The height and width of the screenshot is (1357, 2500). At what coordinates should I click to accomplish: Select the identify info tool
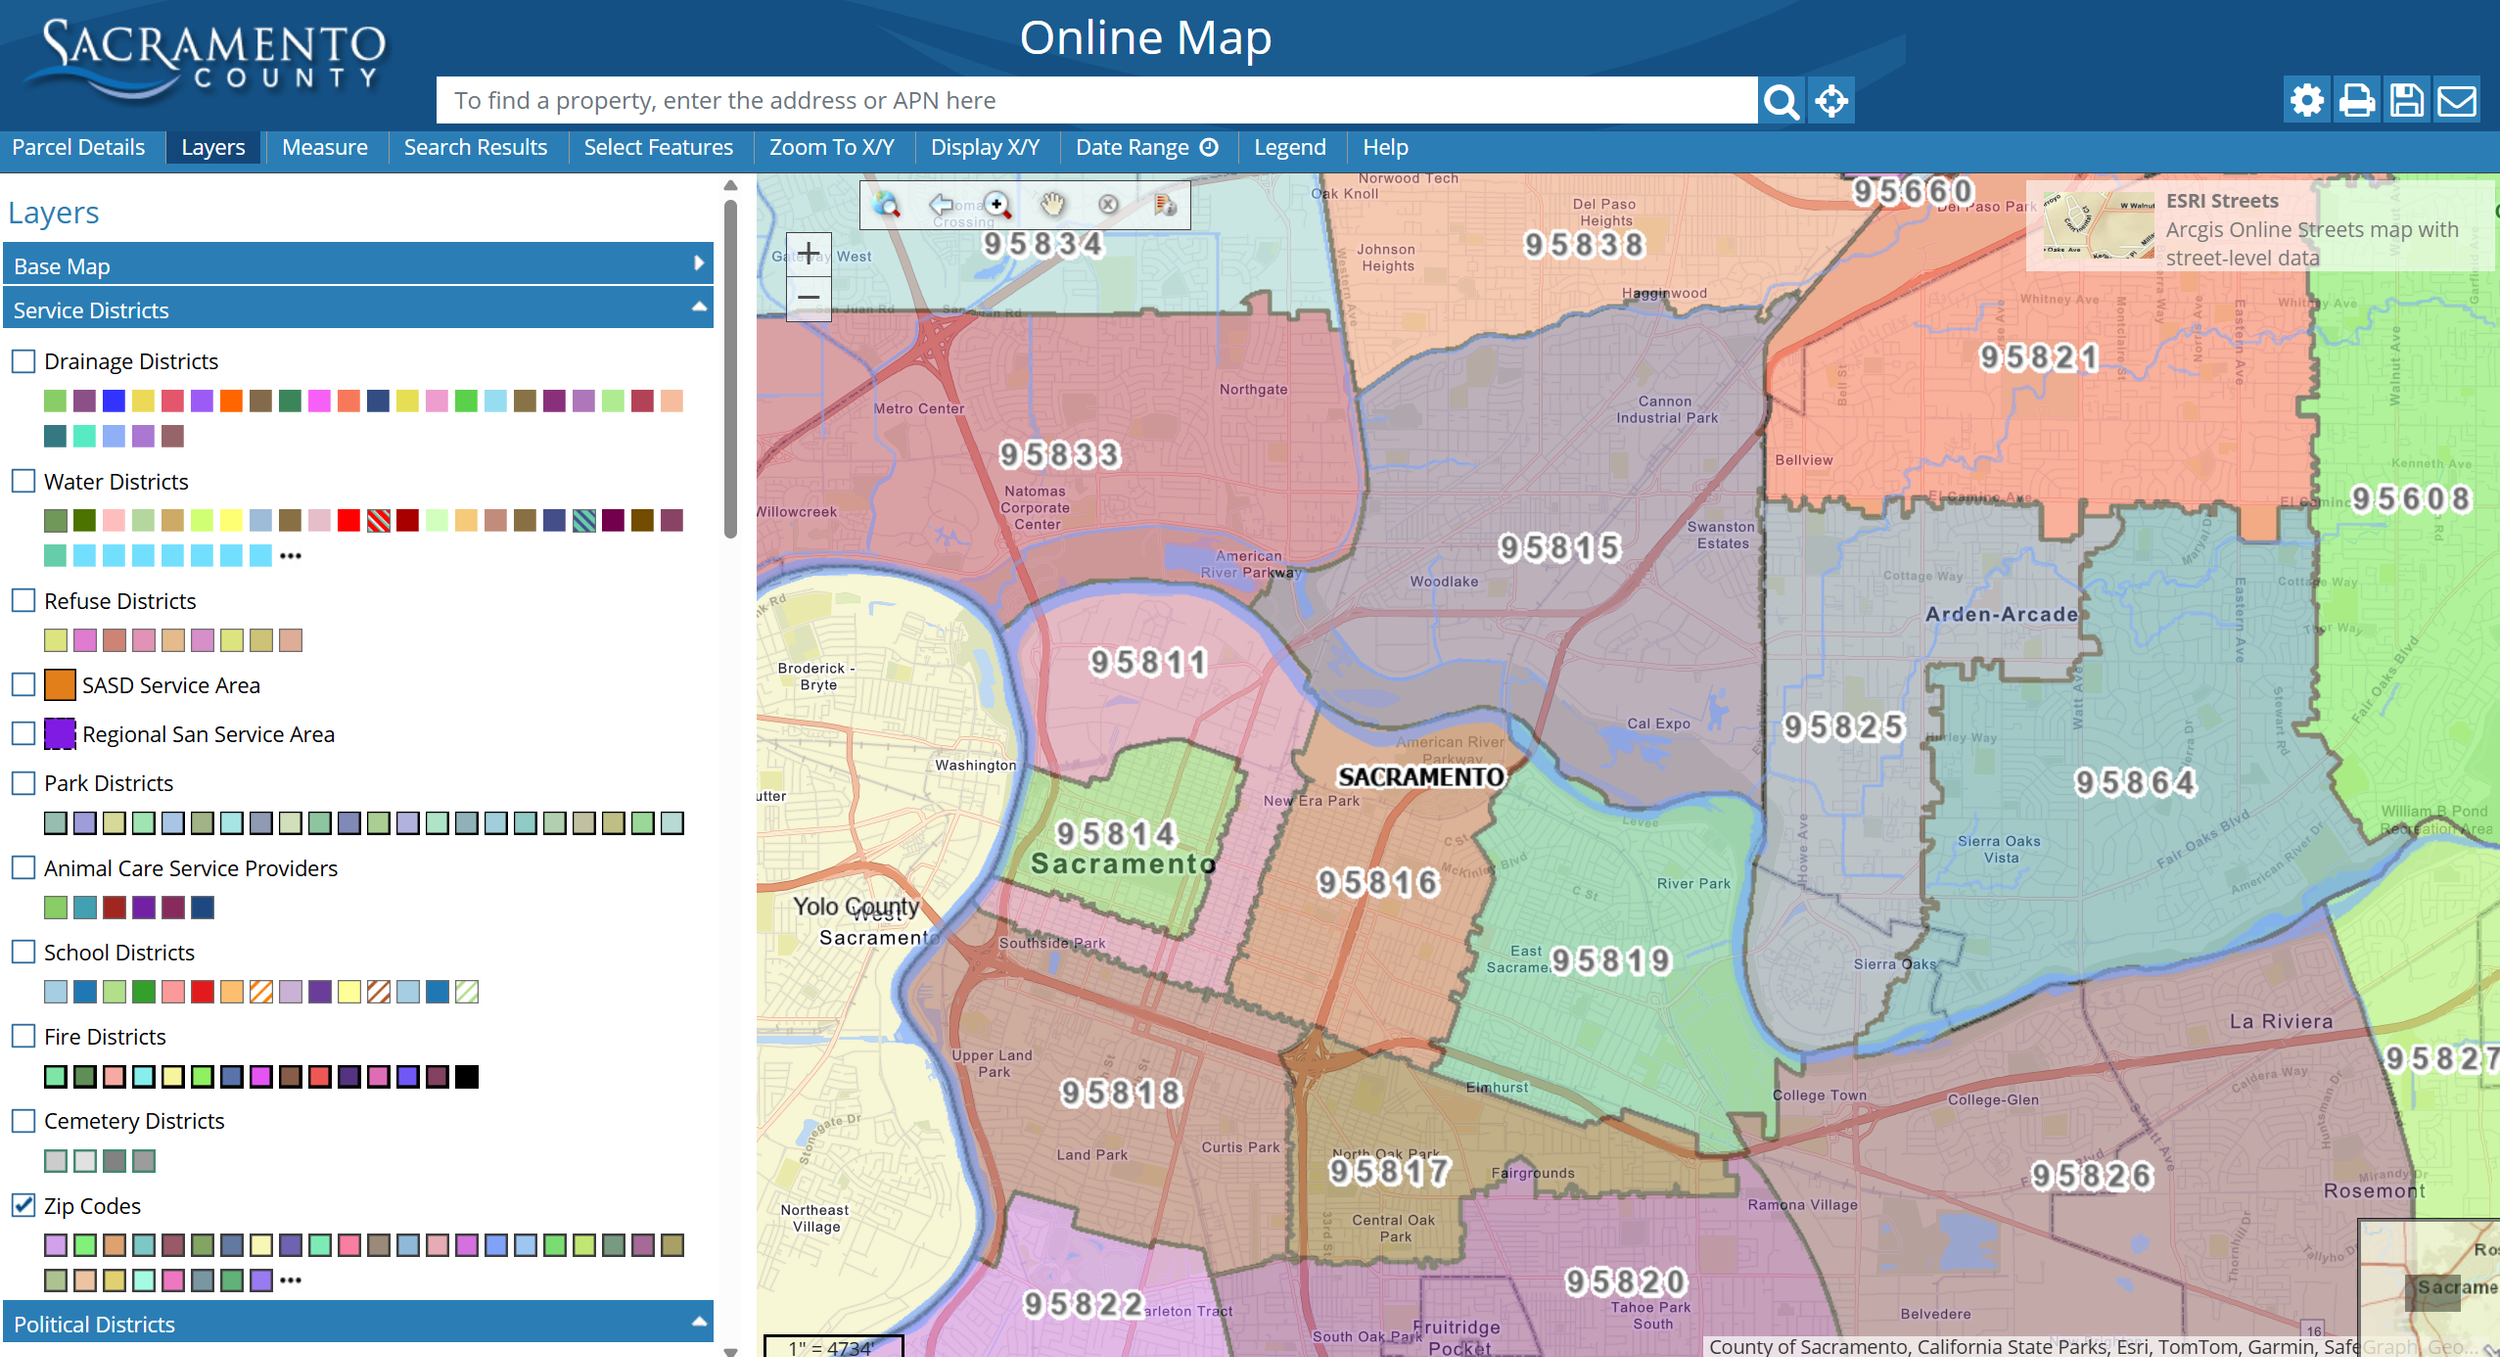[1165, 205]
